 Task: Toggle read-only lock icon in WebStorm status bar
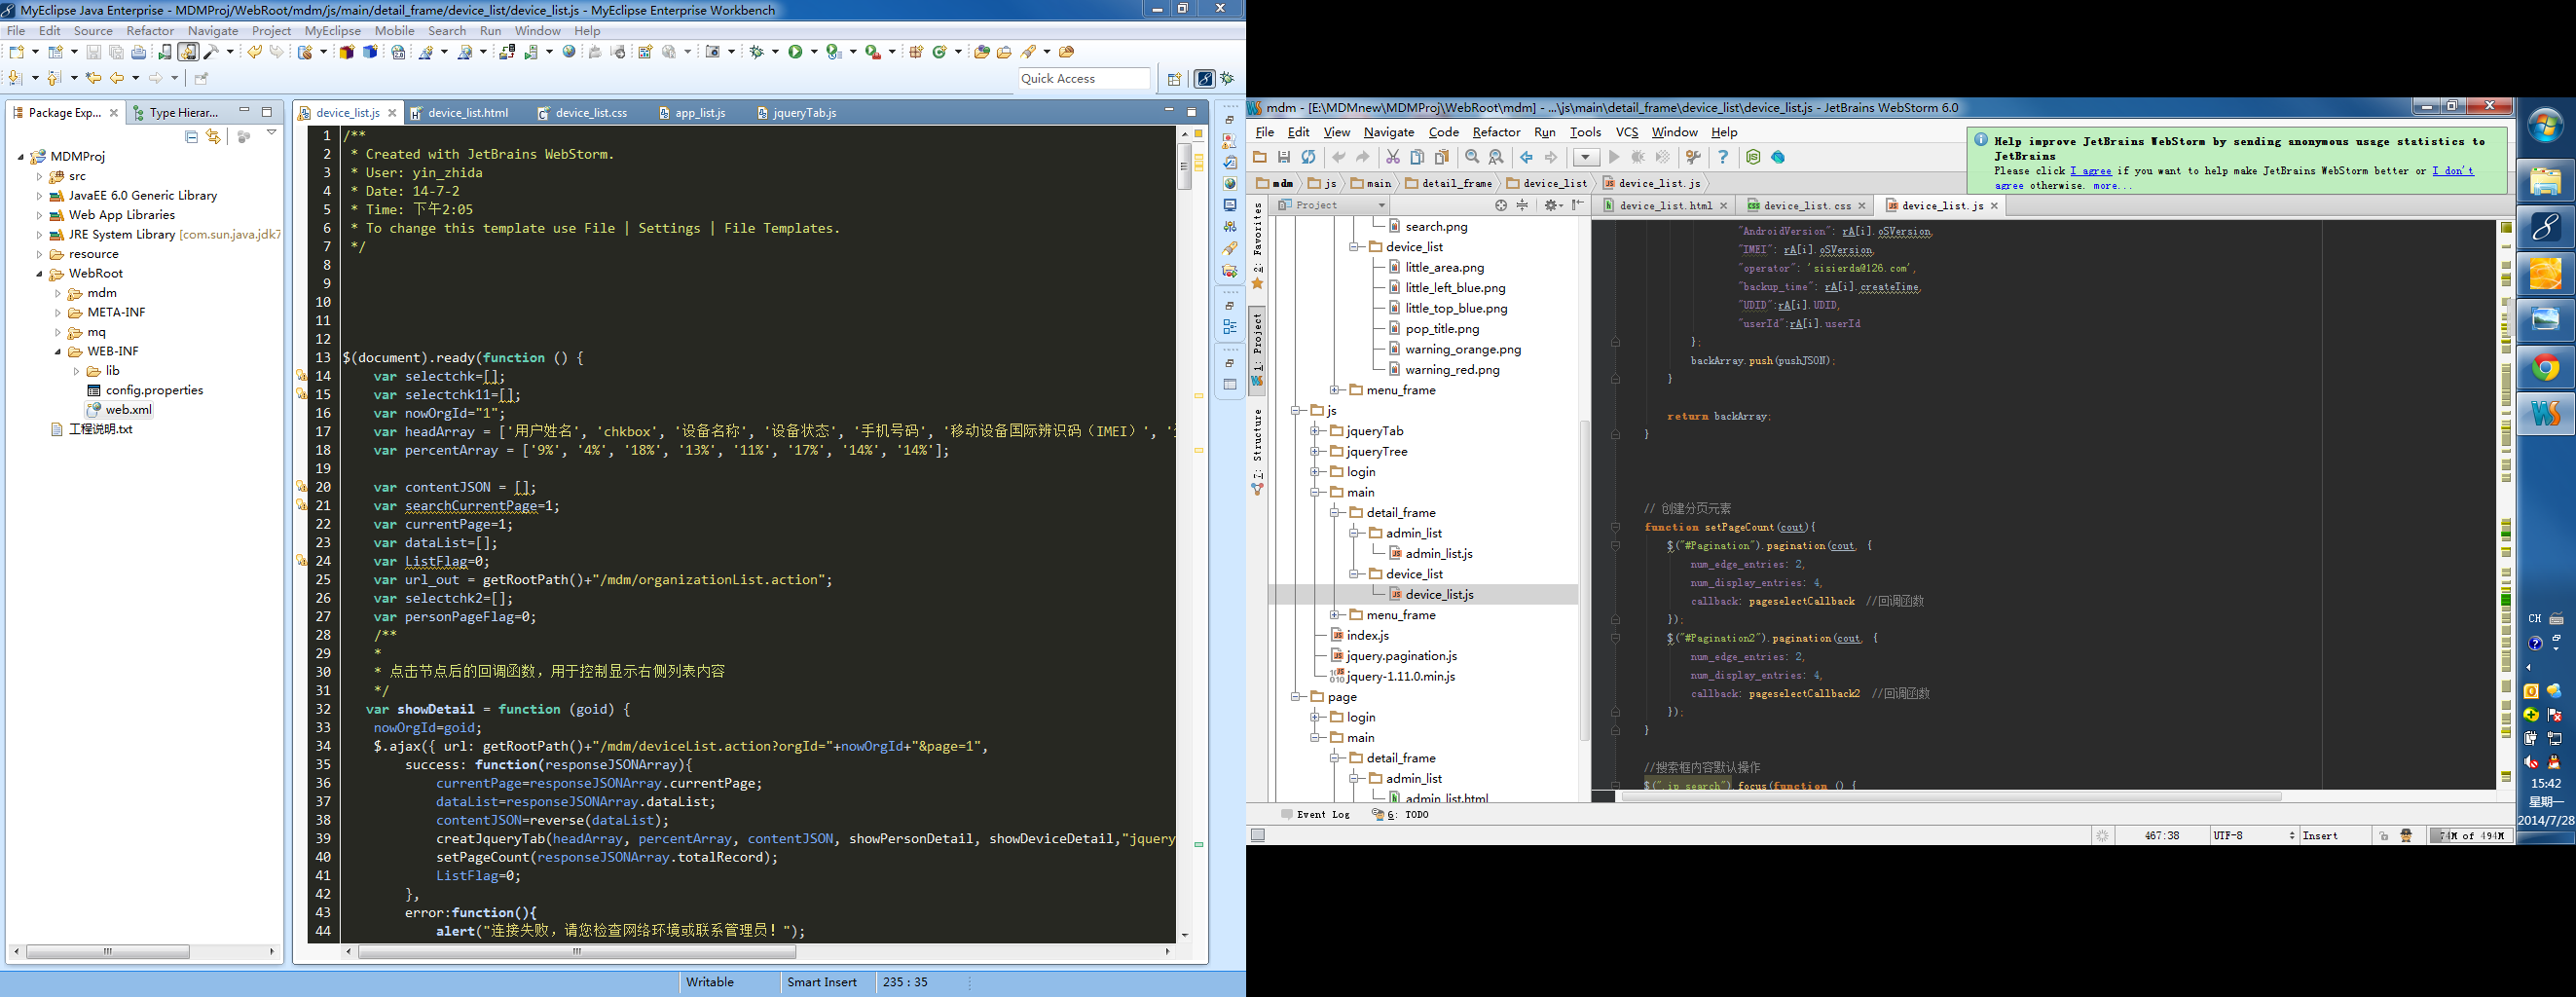tap(2384, 836)
